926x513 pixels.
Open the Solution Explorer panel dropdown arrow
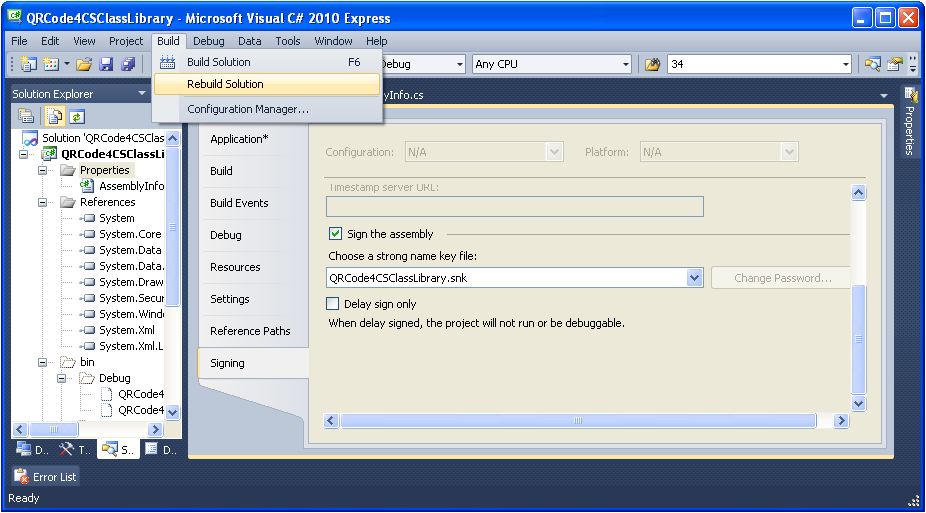click(142, 93)
